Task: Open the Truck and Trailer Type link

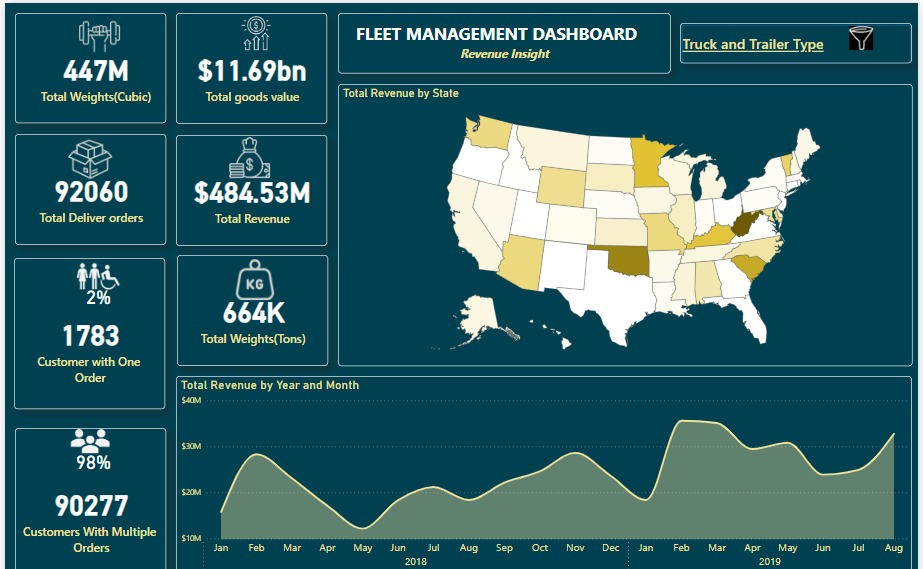Action: 752,44
